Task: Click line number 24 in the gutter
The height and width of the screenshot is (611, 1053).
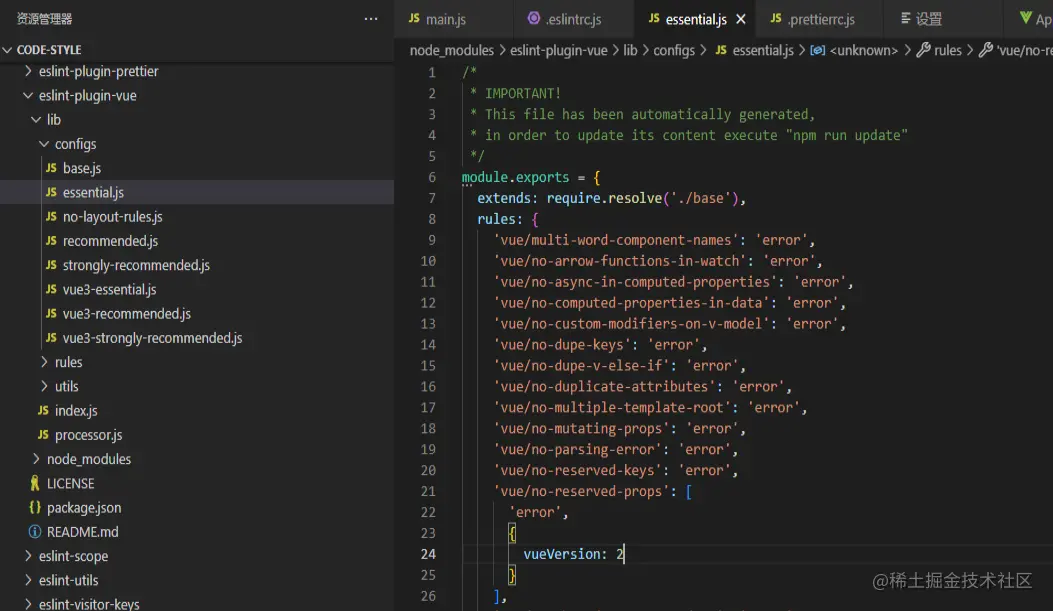Action: point(428,554)
